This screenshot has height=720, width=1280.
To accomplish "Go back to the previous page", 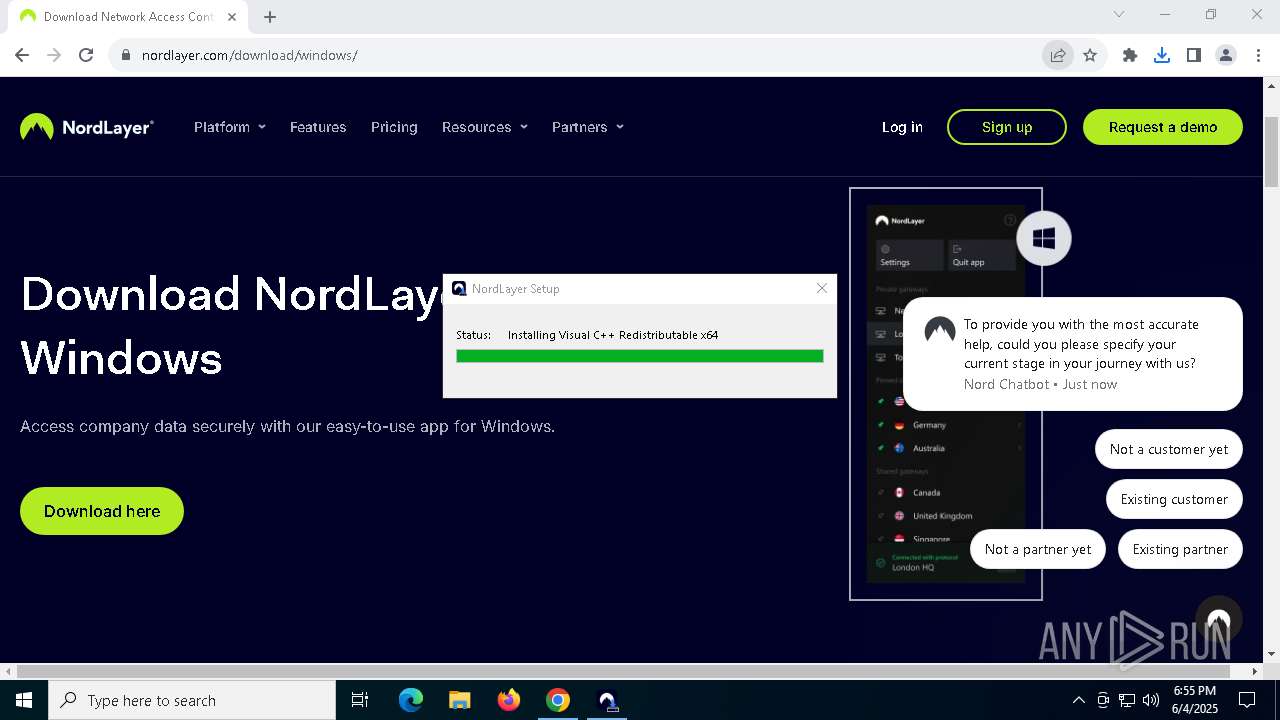I will [x=22, y=55].
